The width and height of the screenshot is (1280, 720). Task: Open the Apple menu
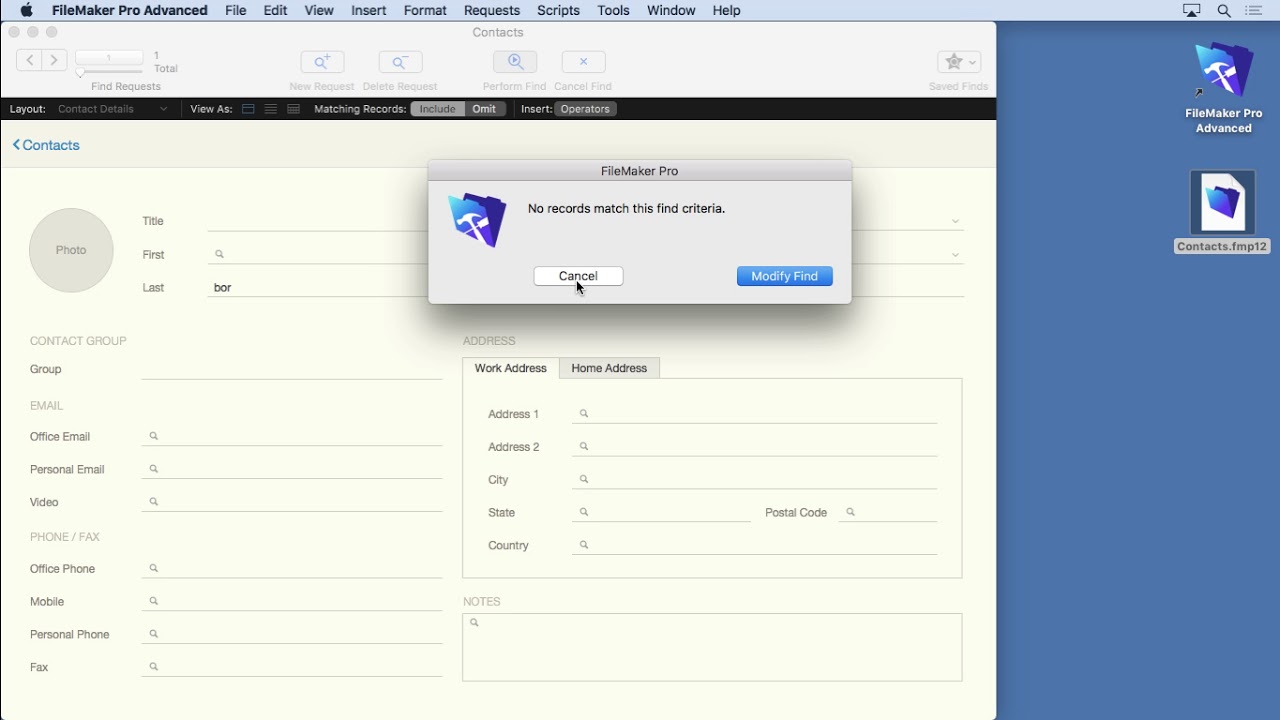pyautogui.click(x=27, y=10)
